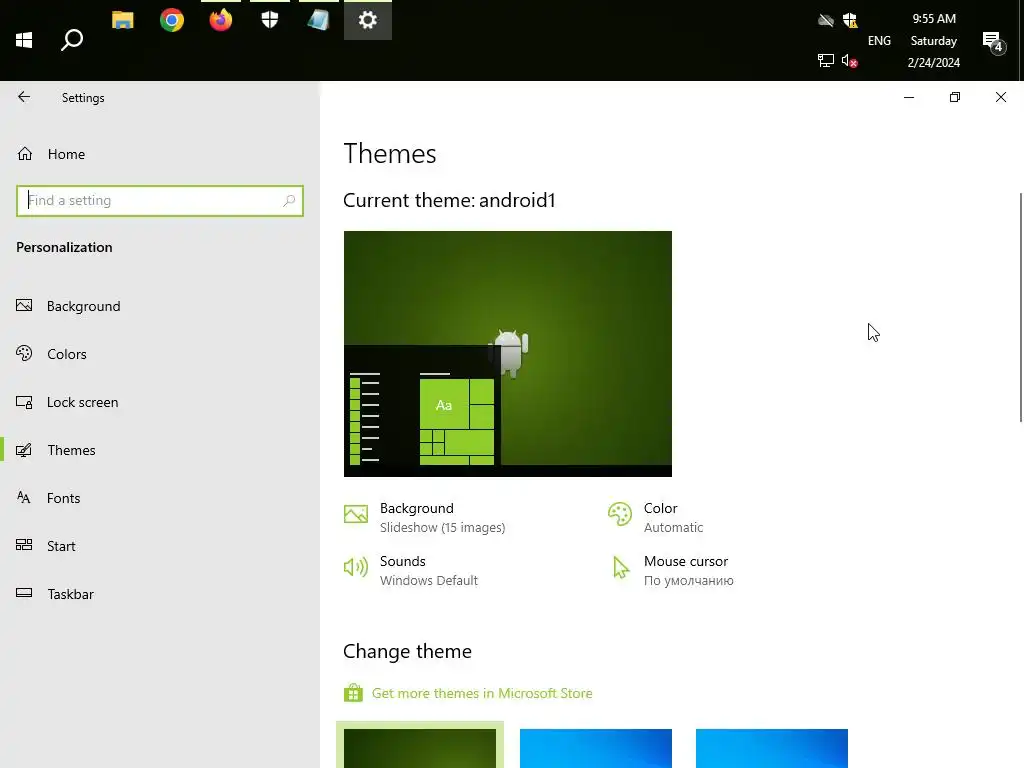This screenshot has height=768, width=1024.
Task: Select the rightmost blue theme thumbnail
Action: (x=772, y=748)
